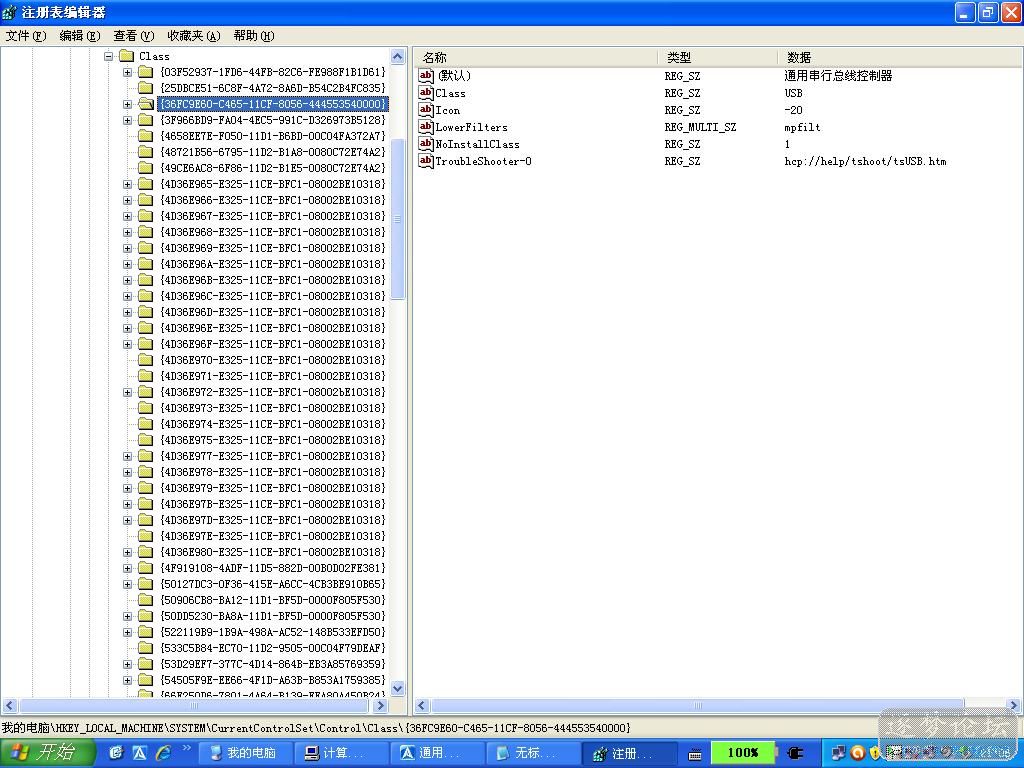This screenshot has height=768, width=1024.
Task: Open the 帮助(H) menu
Action: click(x=253, y=35)
